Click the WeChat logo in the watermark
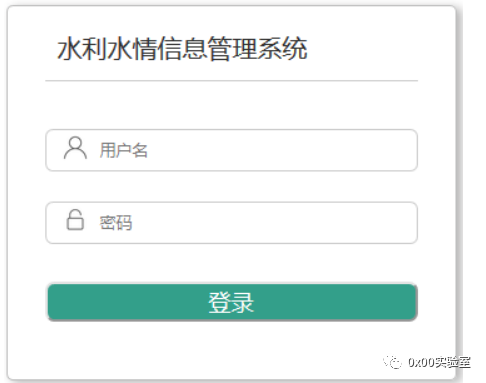This screenshot has width=486, height=383. [x=393, y=362]
